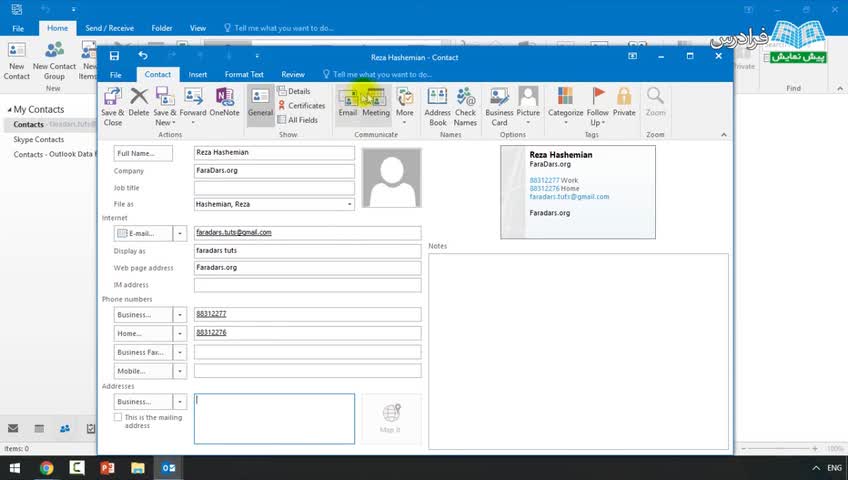Click the business card preview
The height and width of the screenshot is (480, 848).
pos(578,192)
